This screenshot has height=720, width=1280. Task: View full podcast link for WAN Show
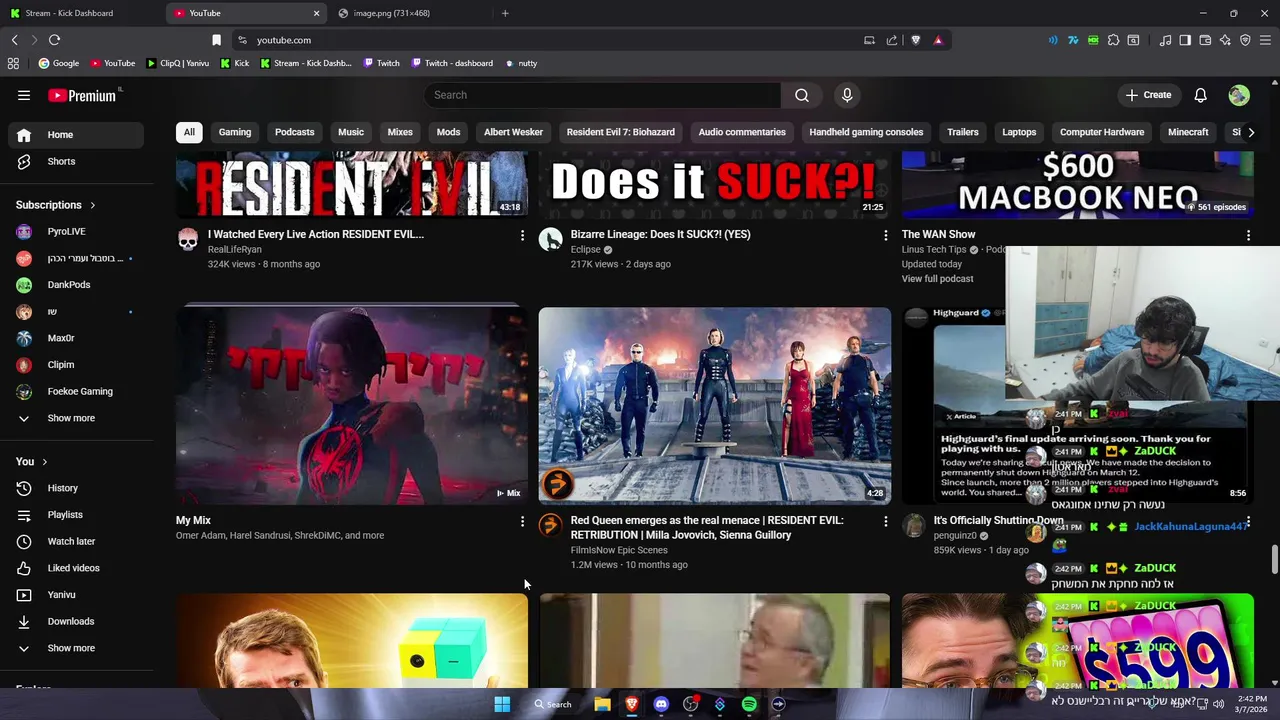(x=937, y=279)
